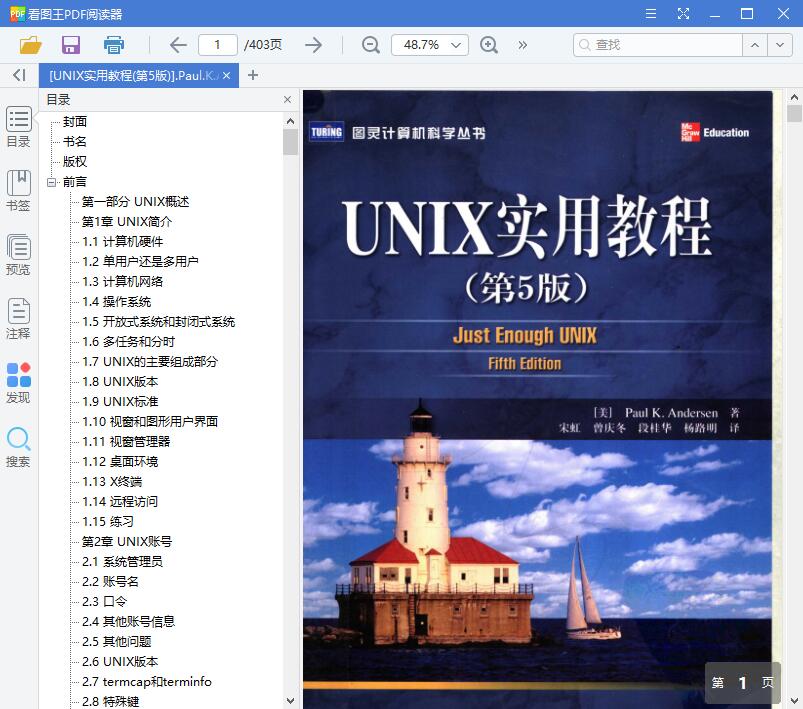
Task: Jump to 1.3 计算机网络
Action: point(122,281)
